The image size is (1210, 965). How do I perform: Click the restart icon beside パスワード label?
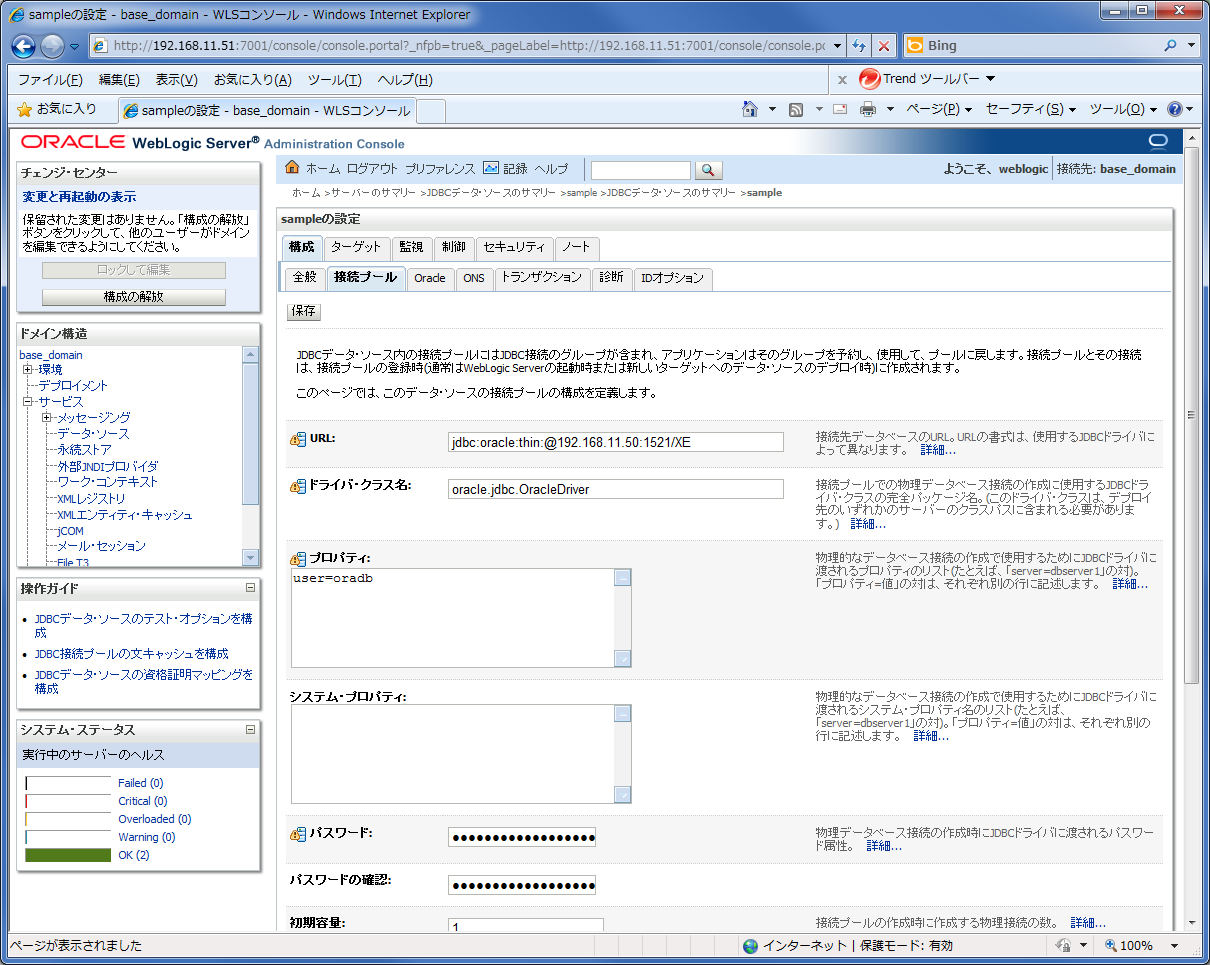click(x=298, y=834)
